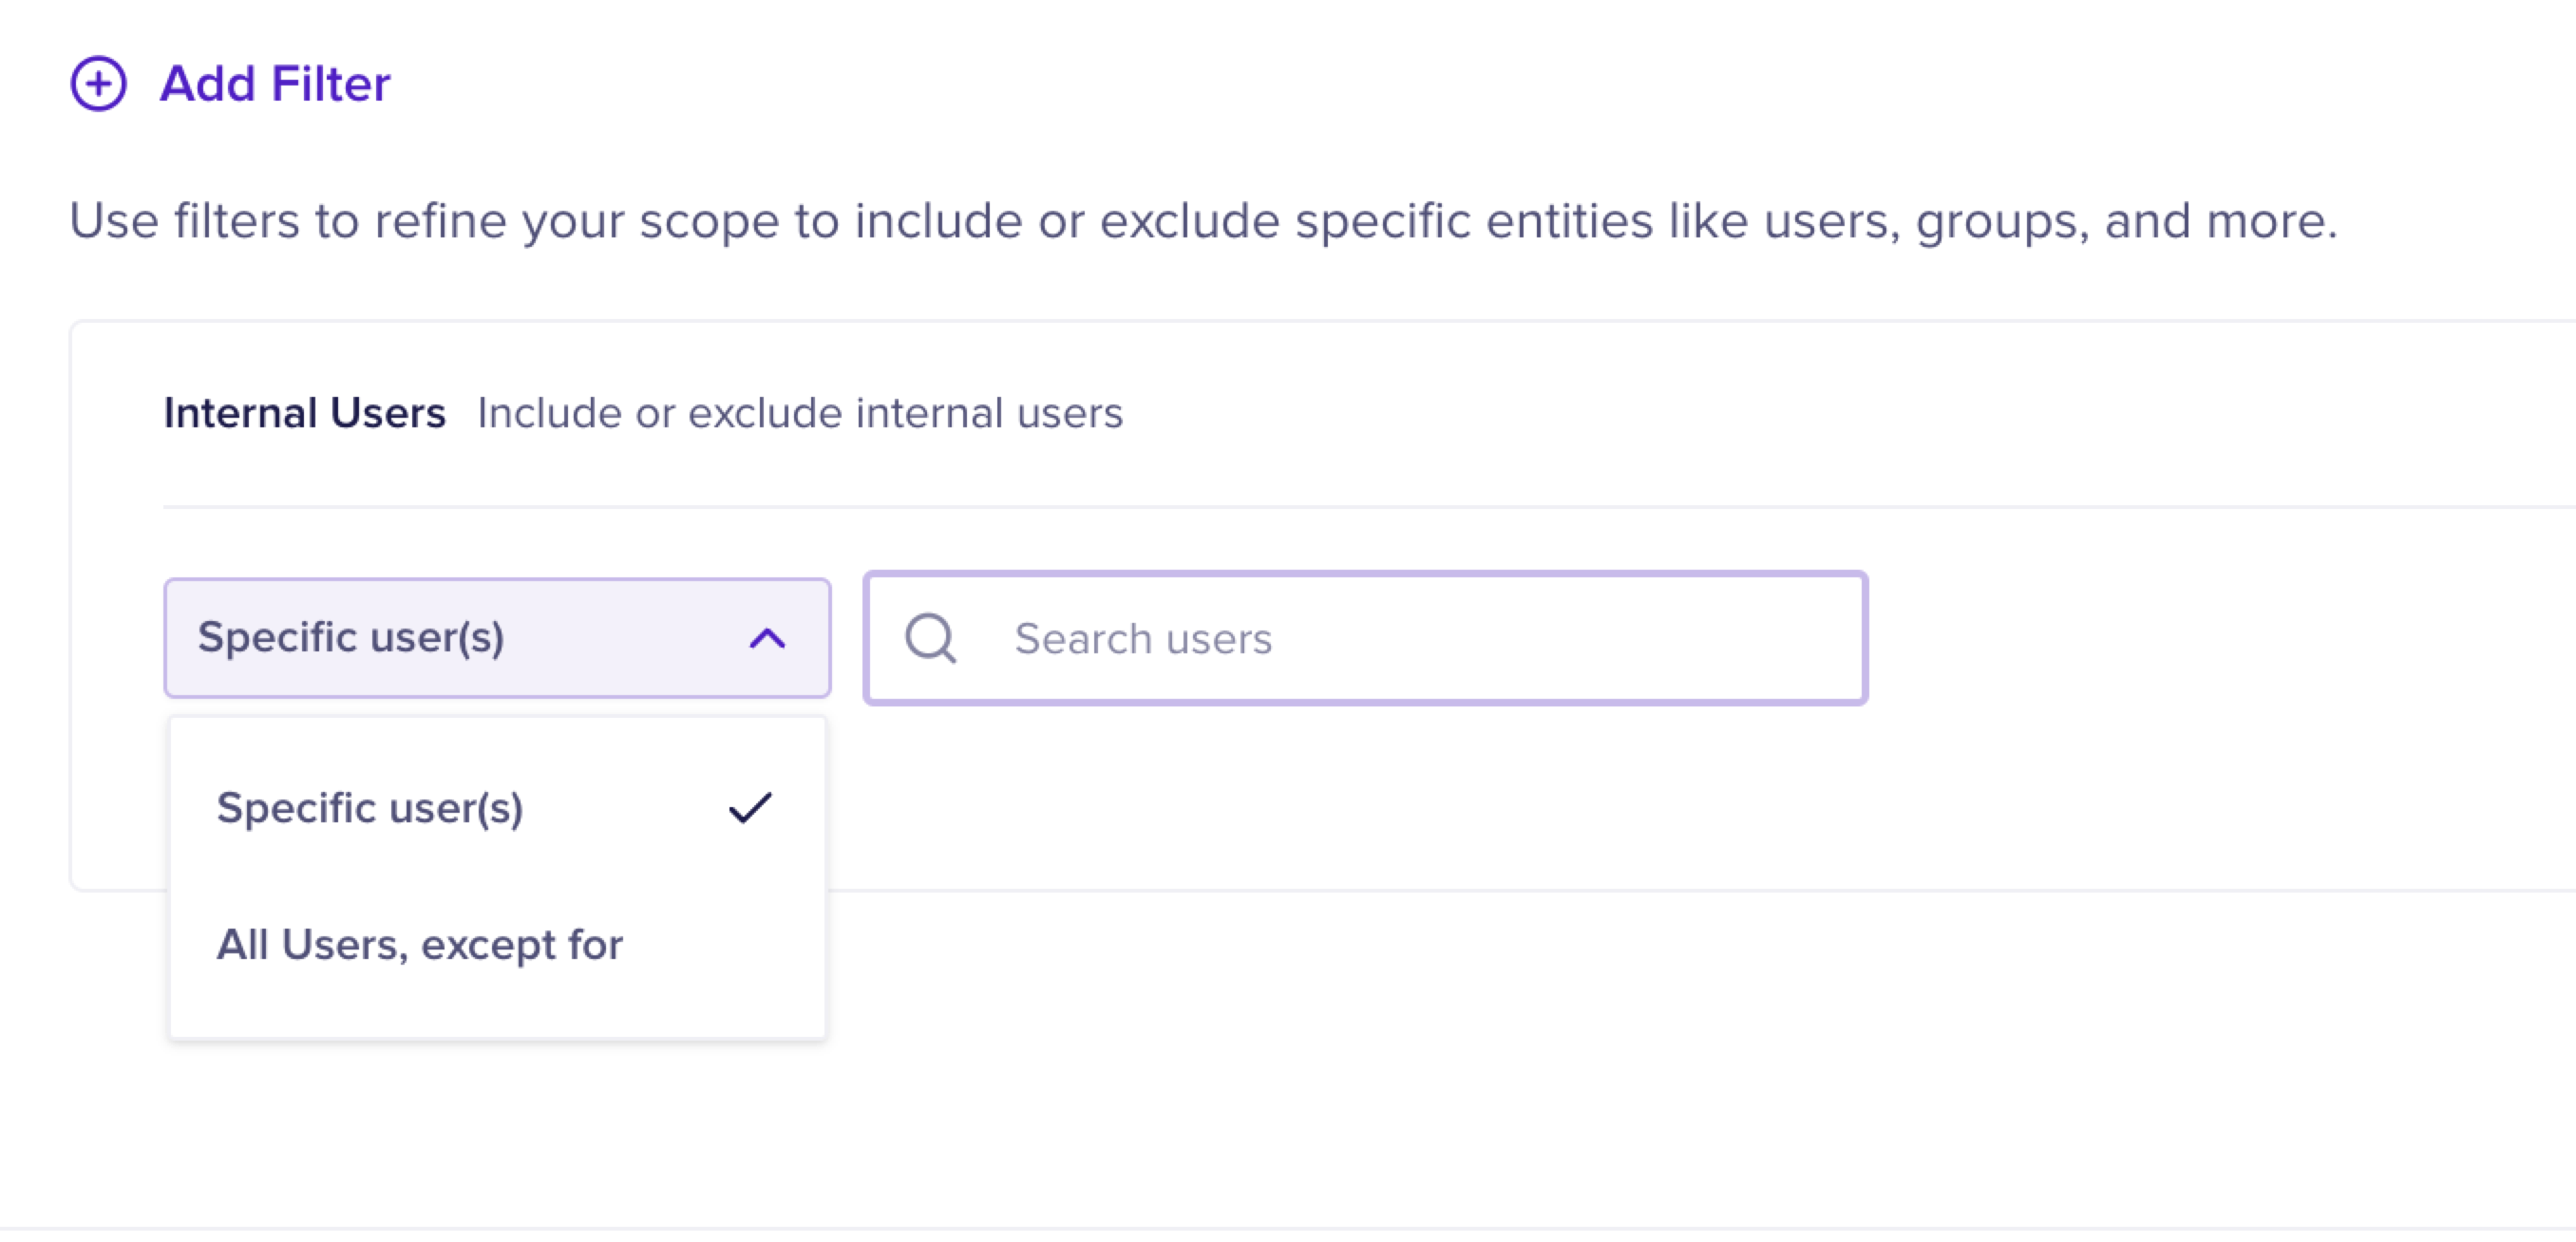The image size is (2576, 1242).
Task: Collapse the dropdown using the up chevron
Action: tap(767, 638)
